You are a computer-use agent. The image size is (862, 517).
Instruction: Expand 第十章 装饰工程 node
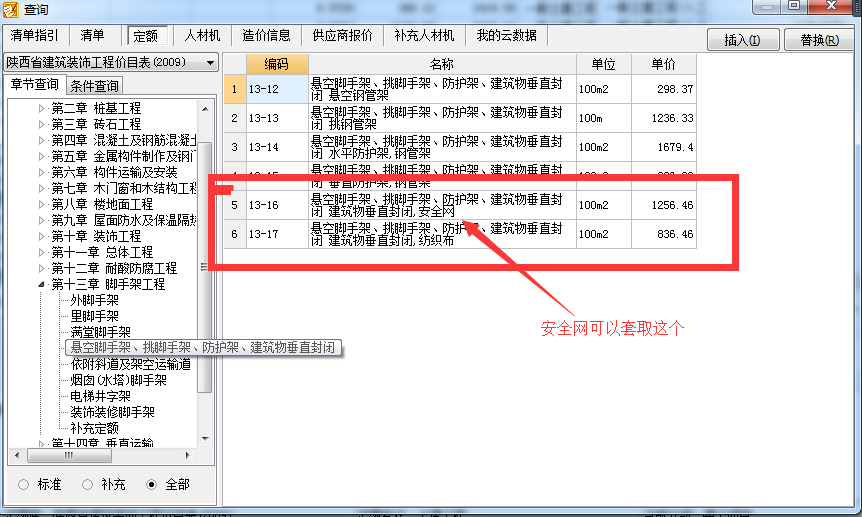[x=41, y=236]
